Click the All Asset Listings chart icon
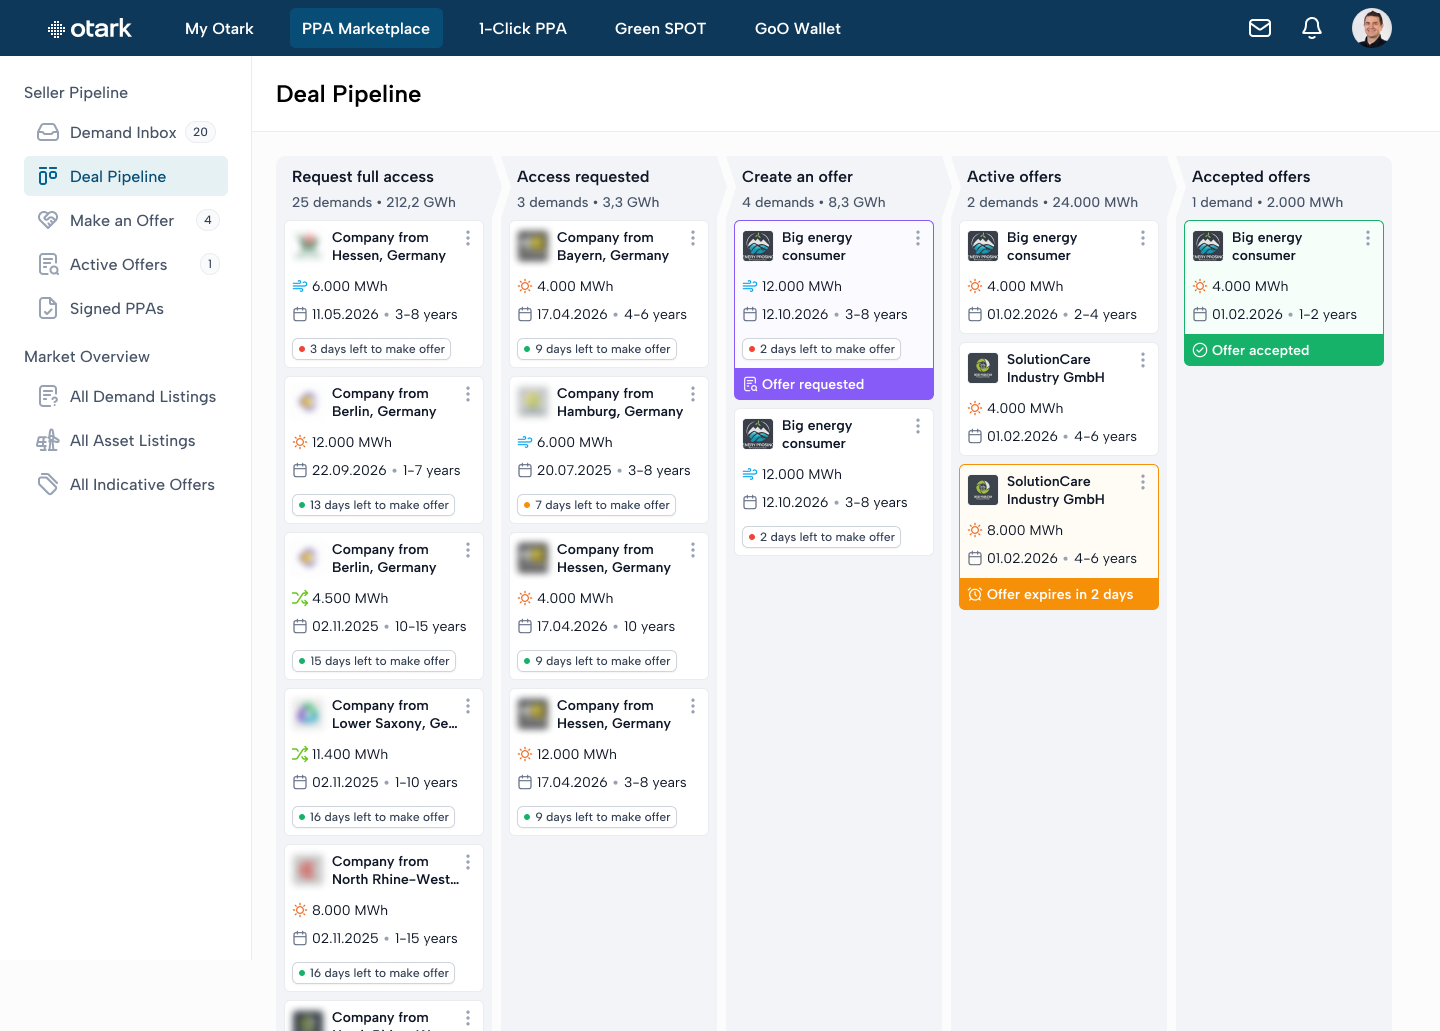1440x1031 pixels. click(x=47, y=440)
